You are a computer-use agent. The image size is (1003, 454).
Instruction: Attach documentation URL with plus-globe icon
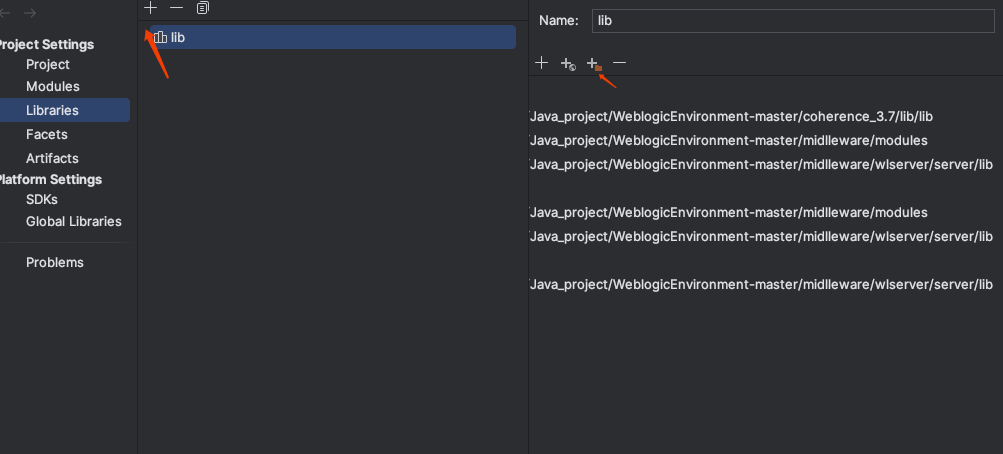[567, 64]
